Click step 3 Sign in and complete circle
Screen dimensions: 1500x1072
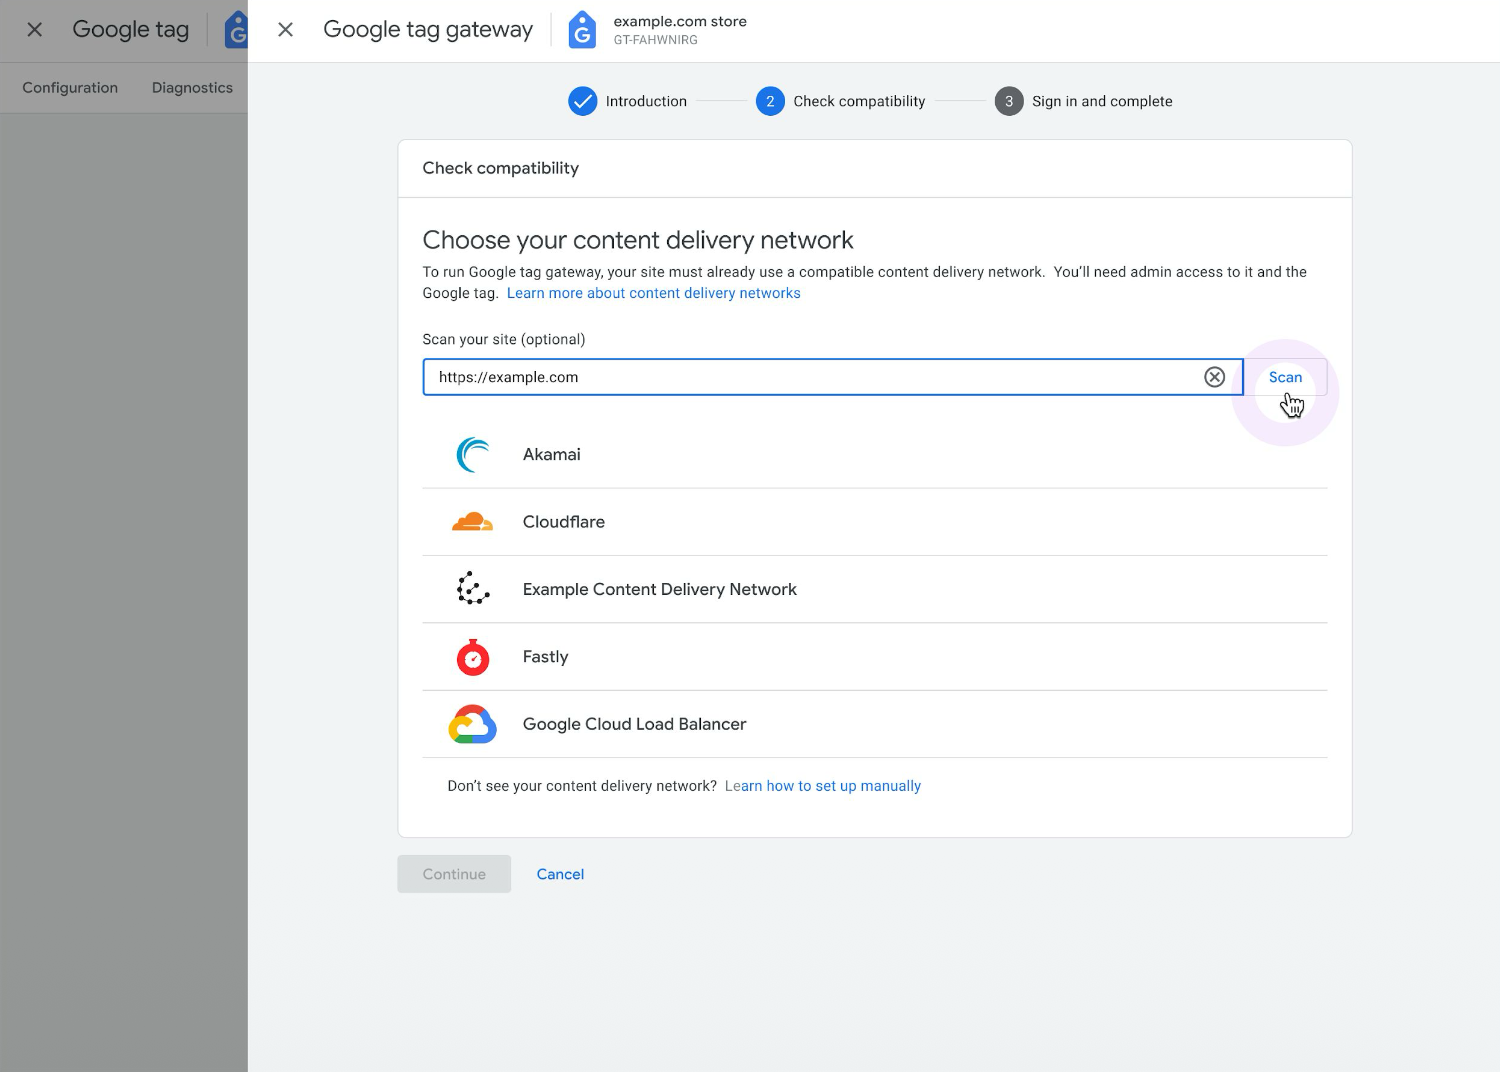pyautogui.click(x=1009, y=101)
